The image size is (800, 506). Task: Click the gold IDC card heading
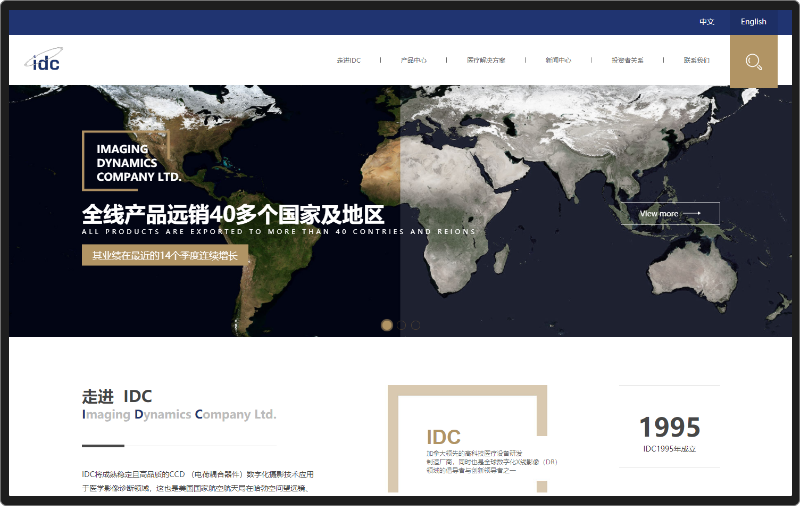(x=443, y=437)
